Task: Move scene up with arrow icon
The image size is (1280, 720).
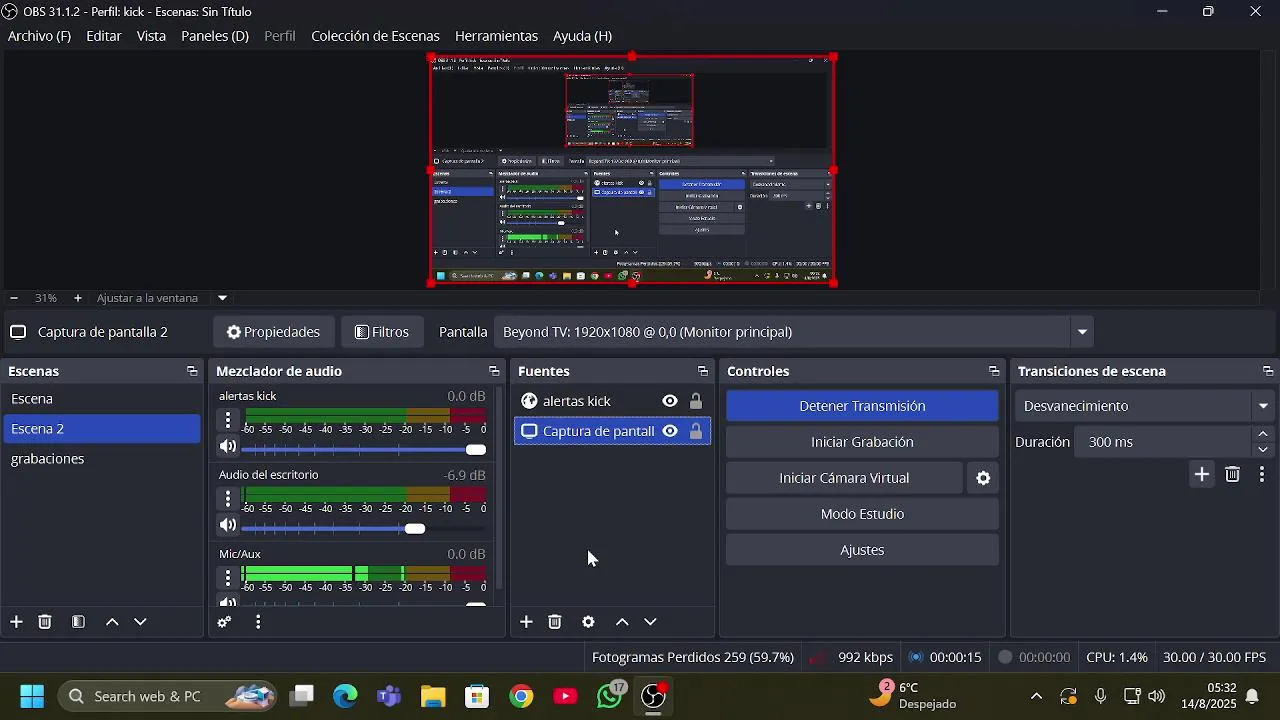Action: pos(112,622)
